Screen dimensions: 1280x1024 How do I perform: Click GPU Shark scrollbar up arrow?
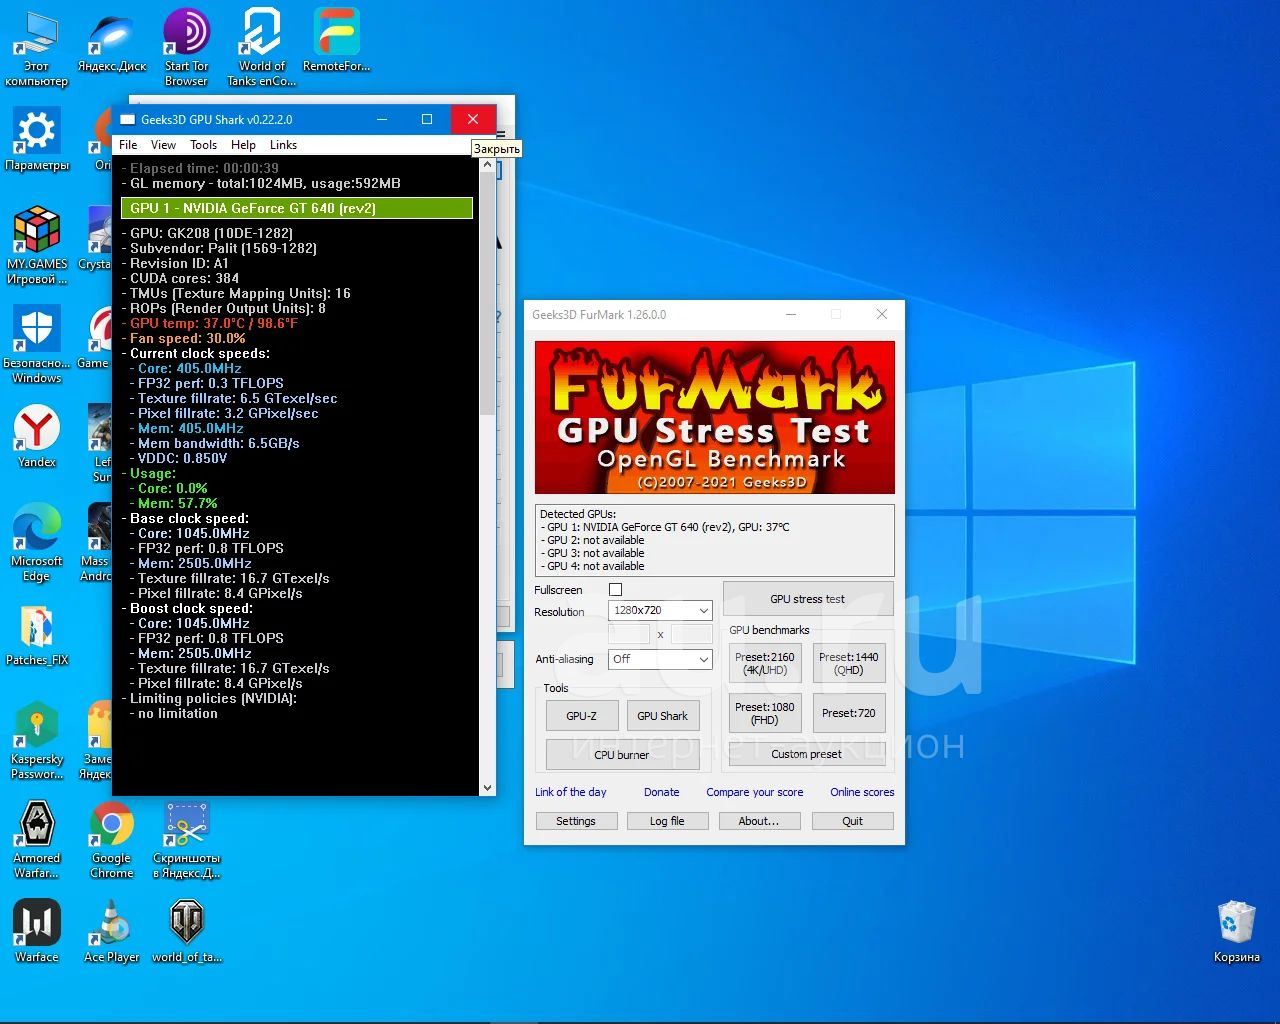coord(488,166)
